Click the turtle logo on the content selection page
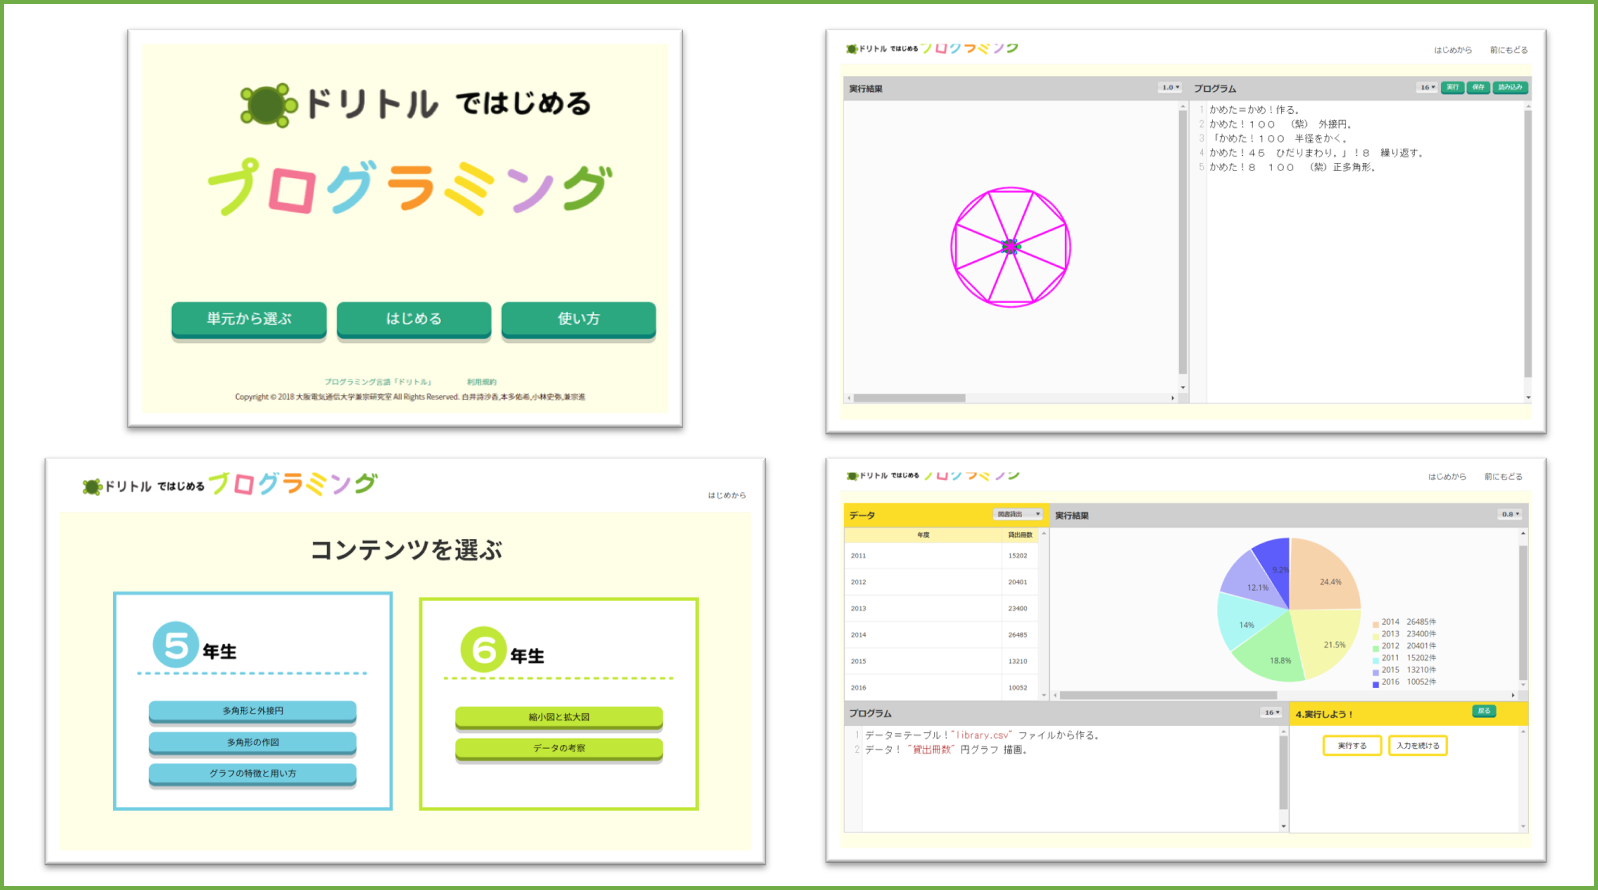1598x890 pixels. coord(92,487)
